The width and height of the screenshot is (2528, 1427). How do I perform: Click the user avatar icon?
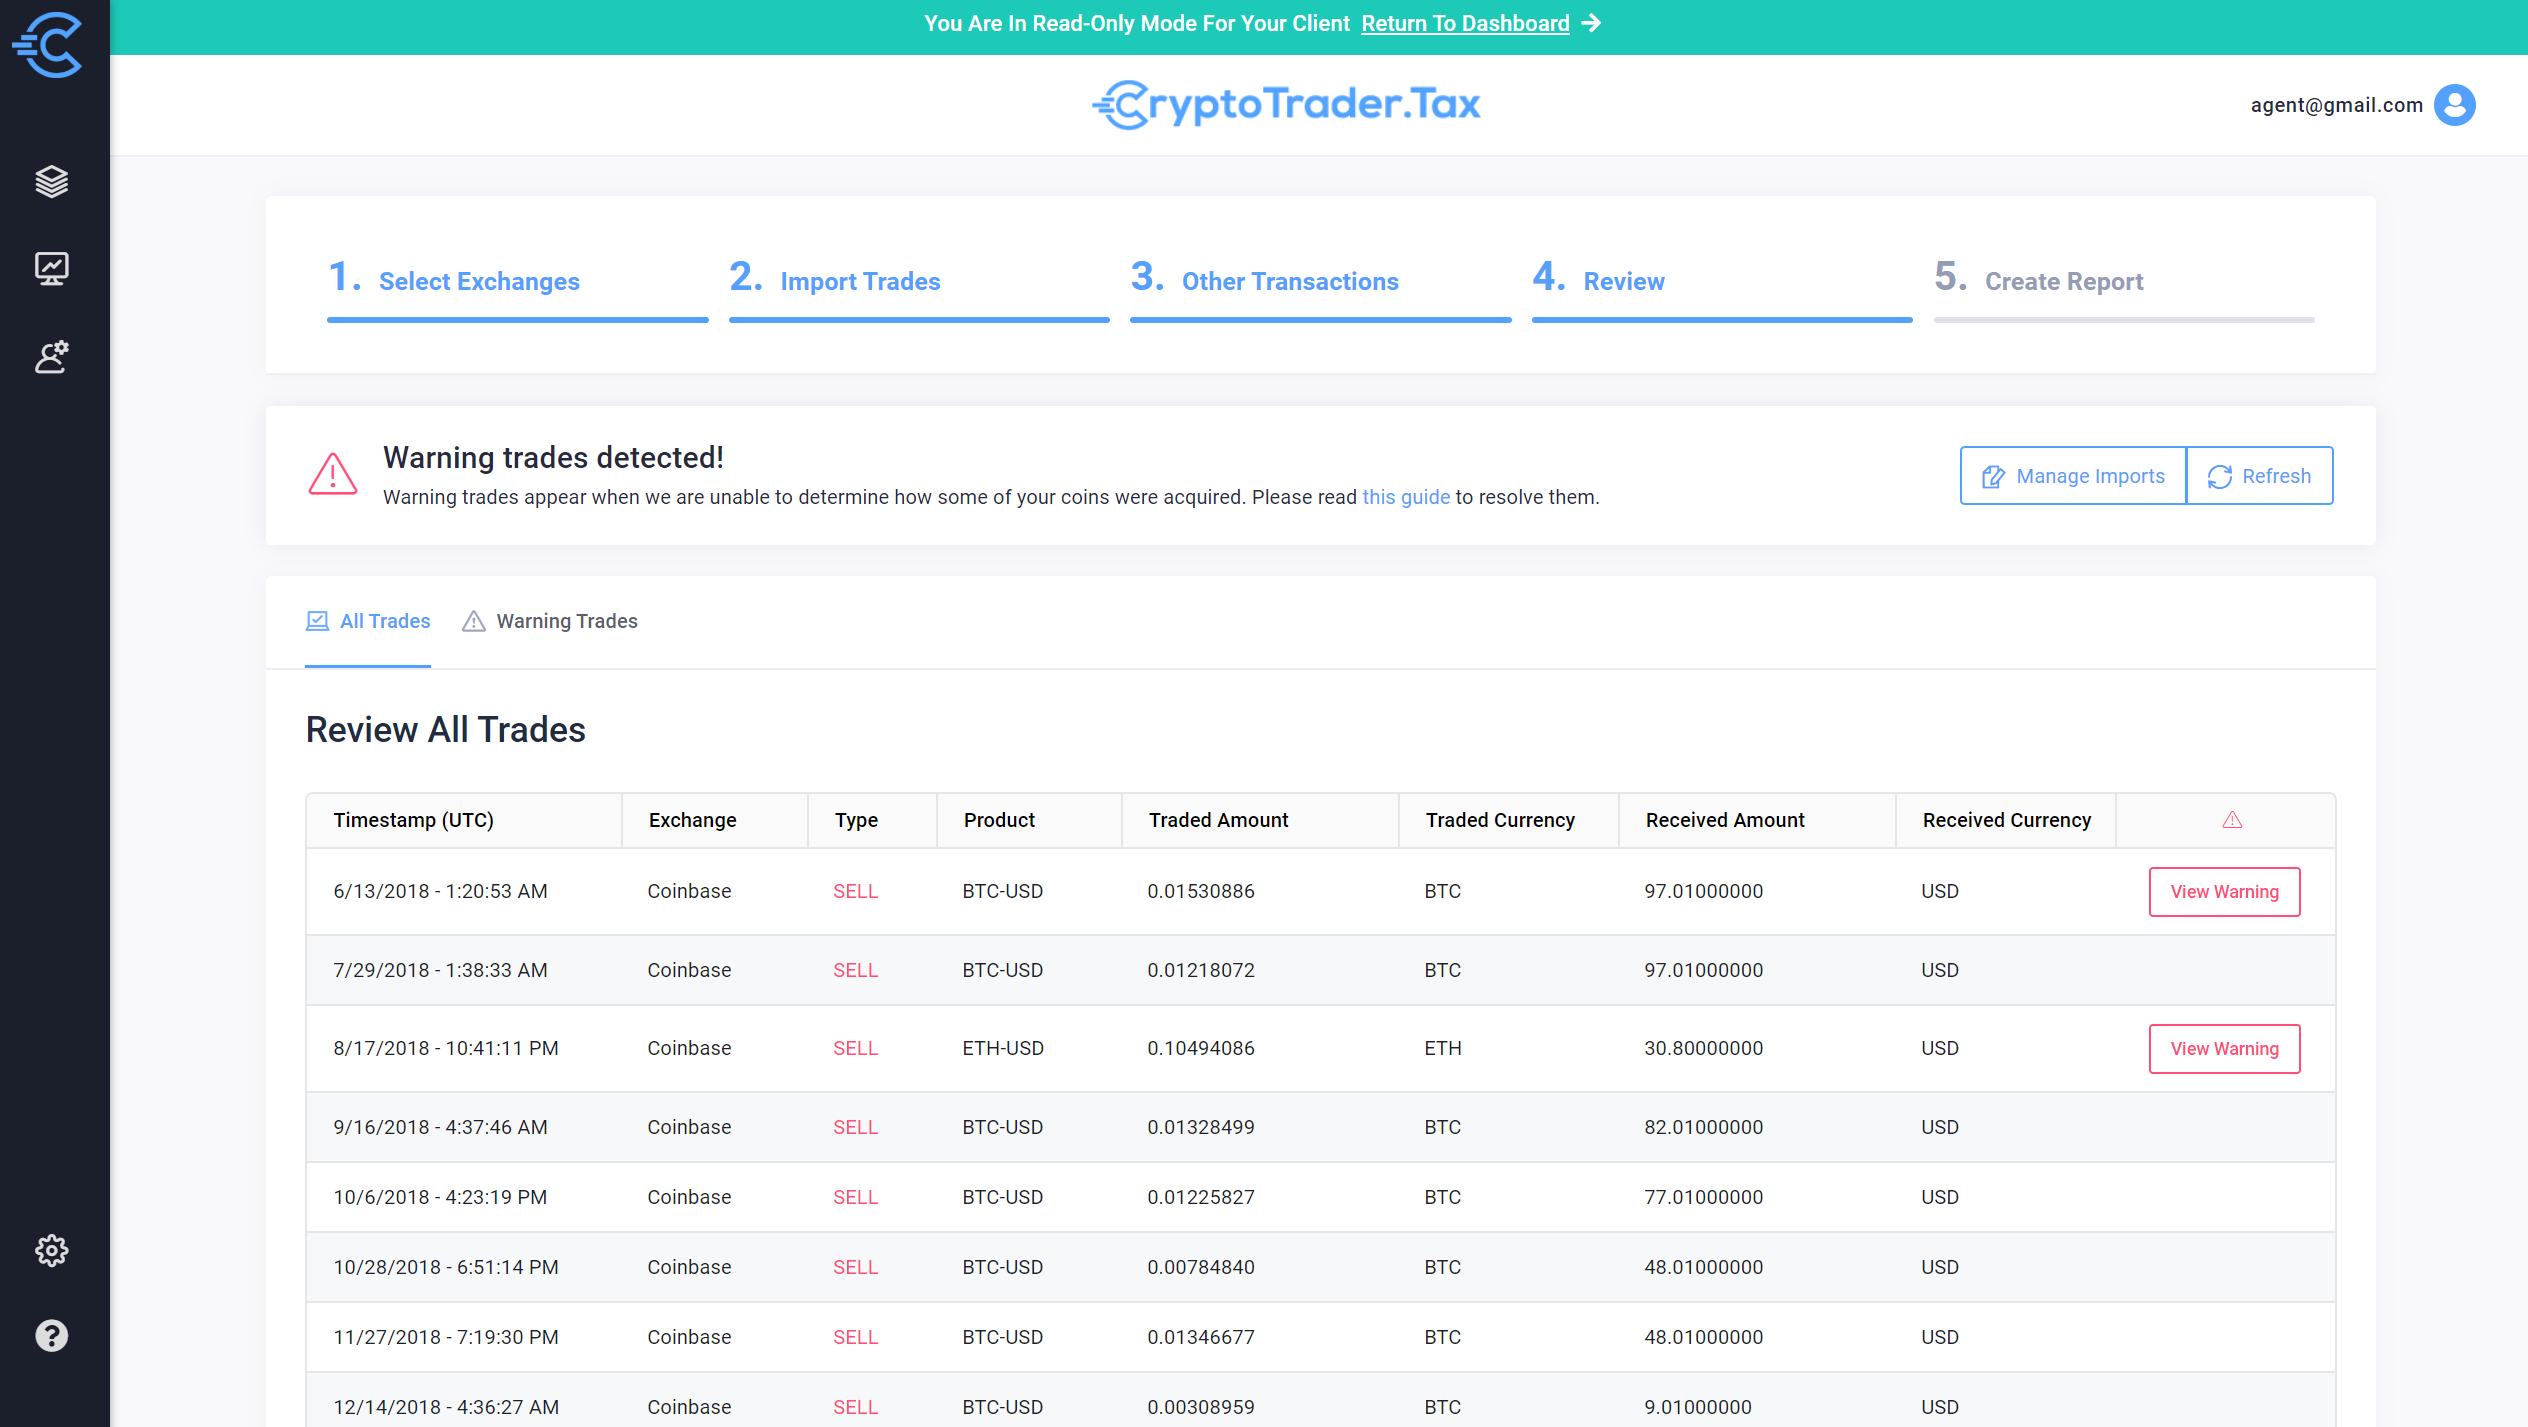2454,105
